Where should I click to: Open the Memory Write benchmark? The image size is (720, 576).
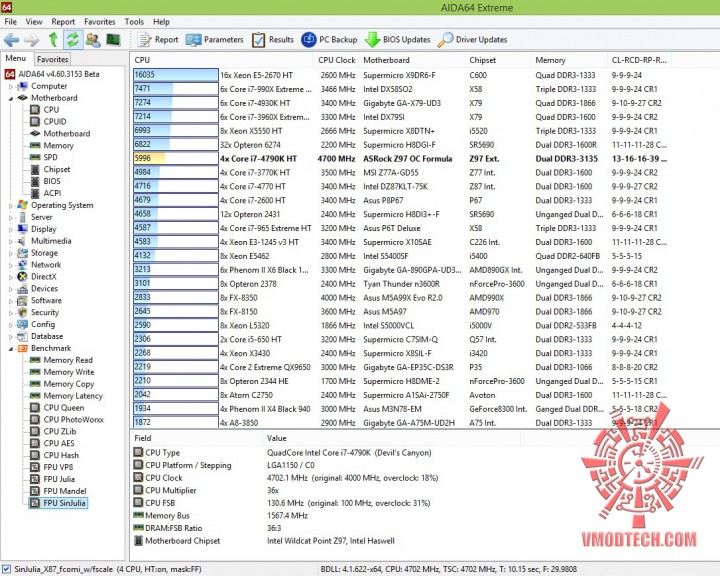69,372
